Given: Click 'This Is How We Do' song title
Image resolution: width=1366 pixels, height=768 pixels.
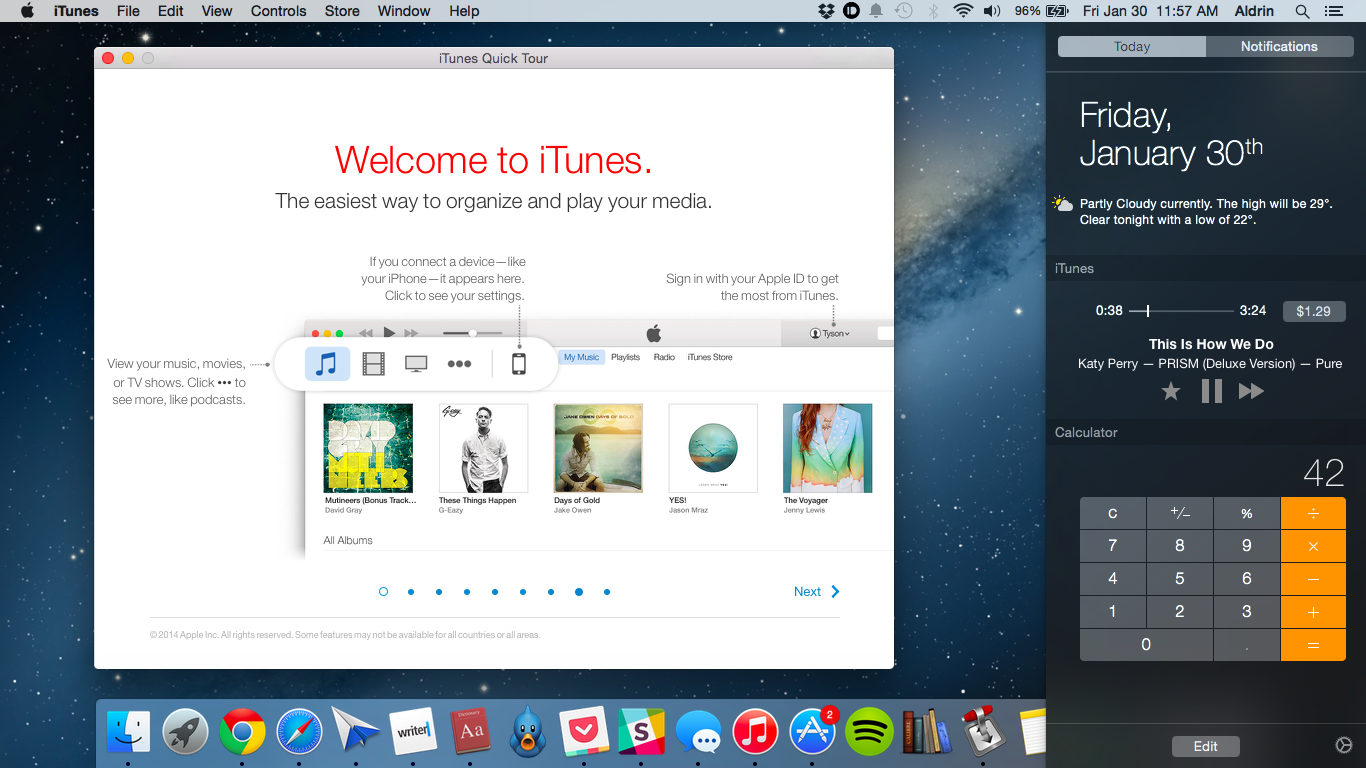Looking at the screenshot, I should [x=1211, y=344].
